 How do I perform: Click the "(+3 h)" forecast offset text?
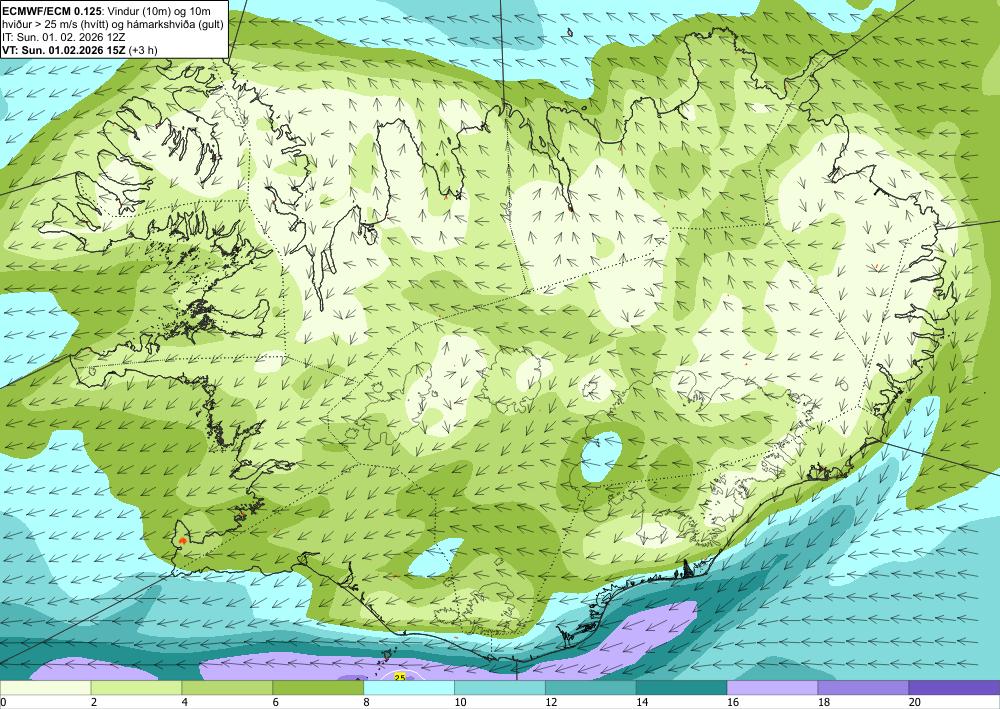[x=143, y=50]
